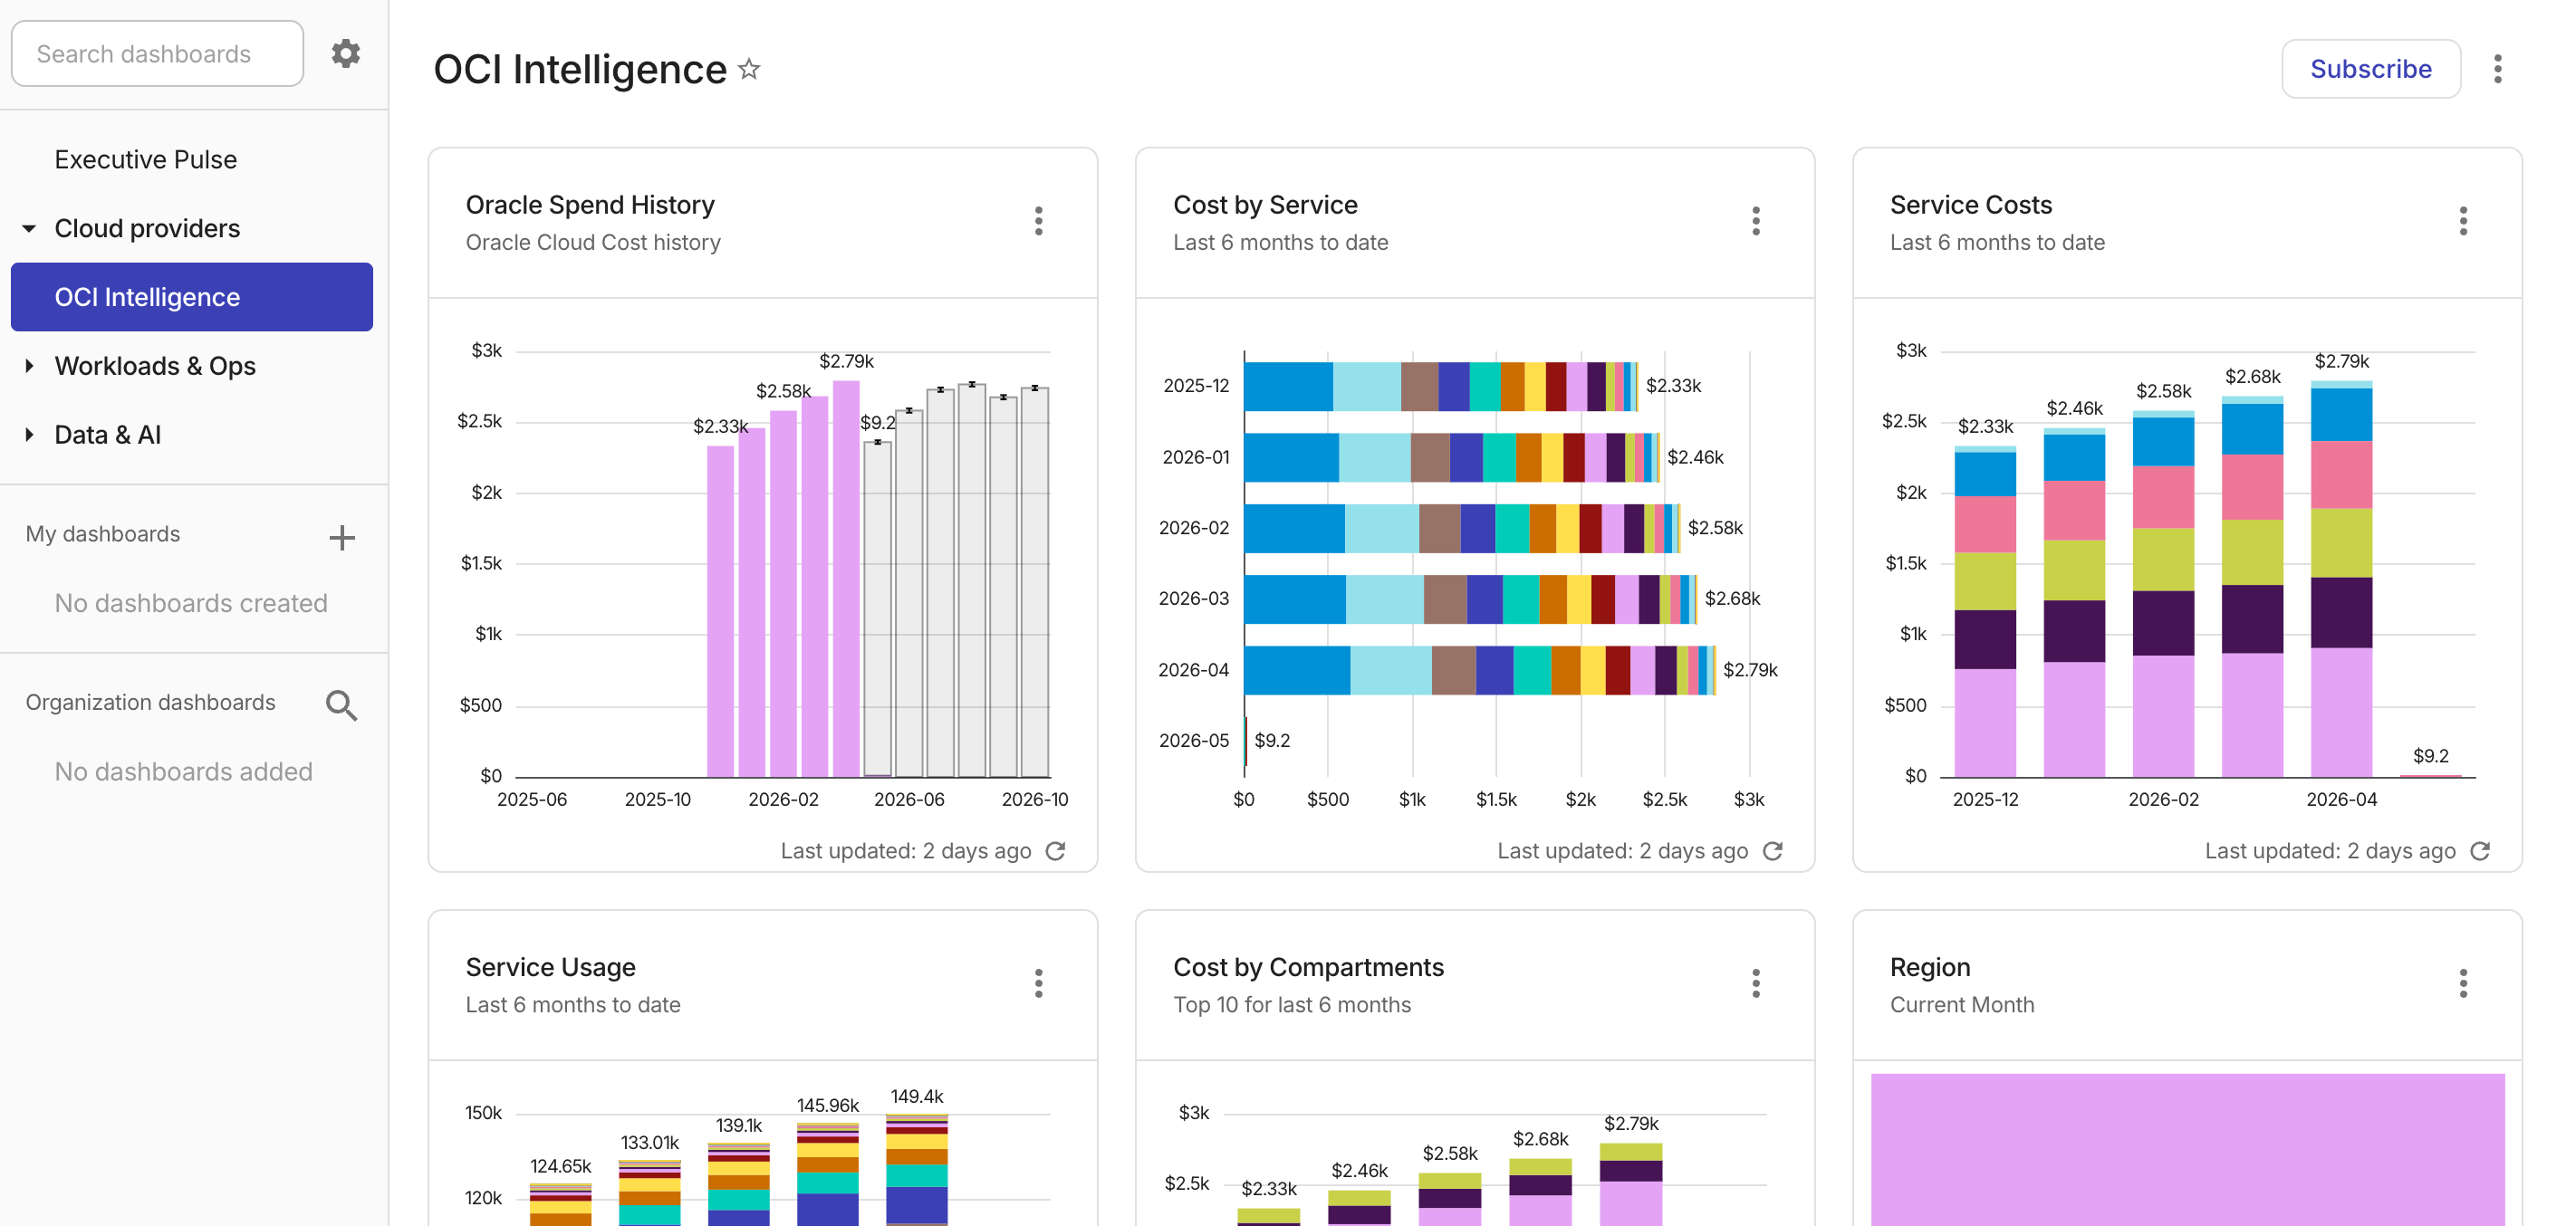Click the 149.4k column in Service Usage
The width and height of the screenshot is (2576, 1226).
[x=917, y=1170]
